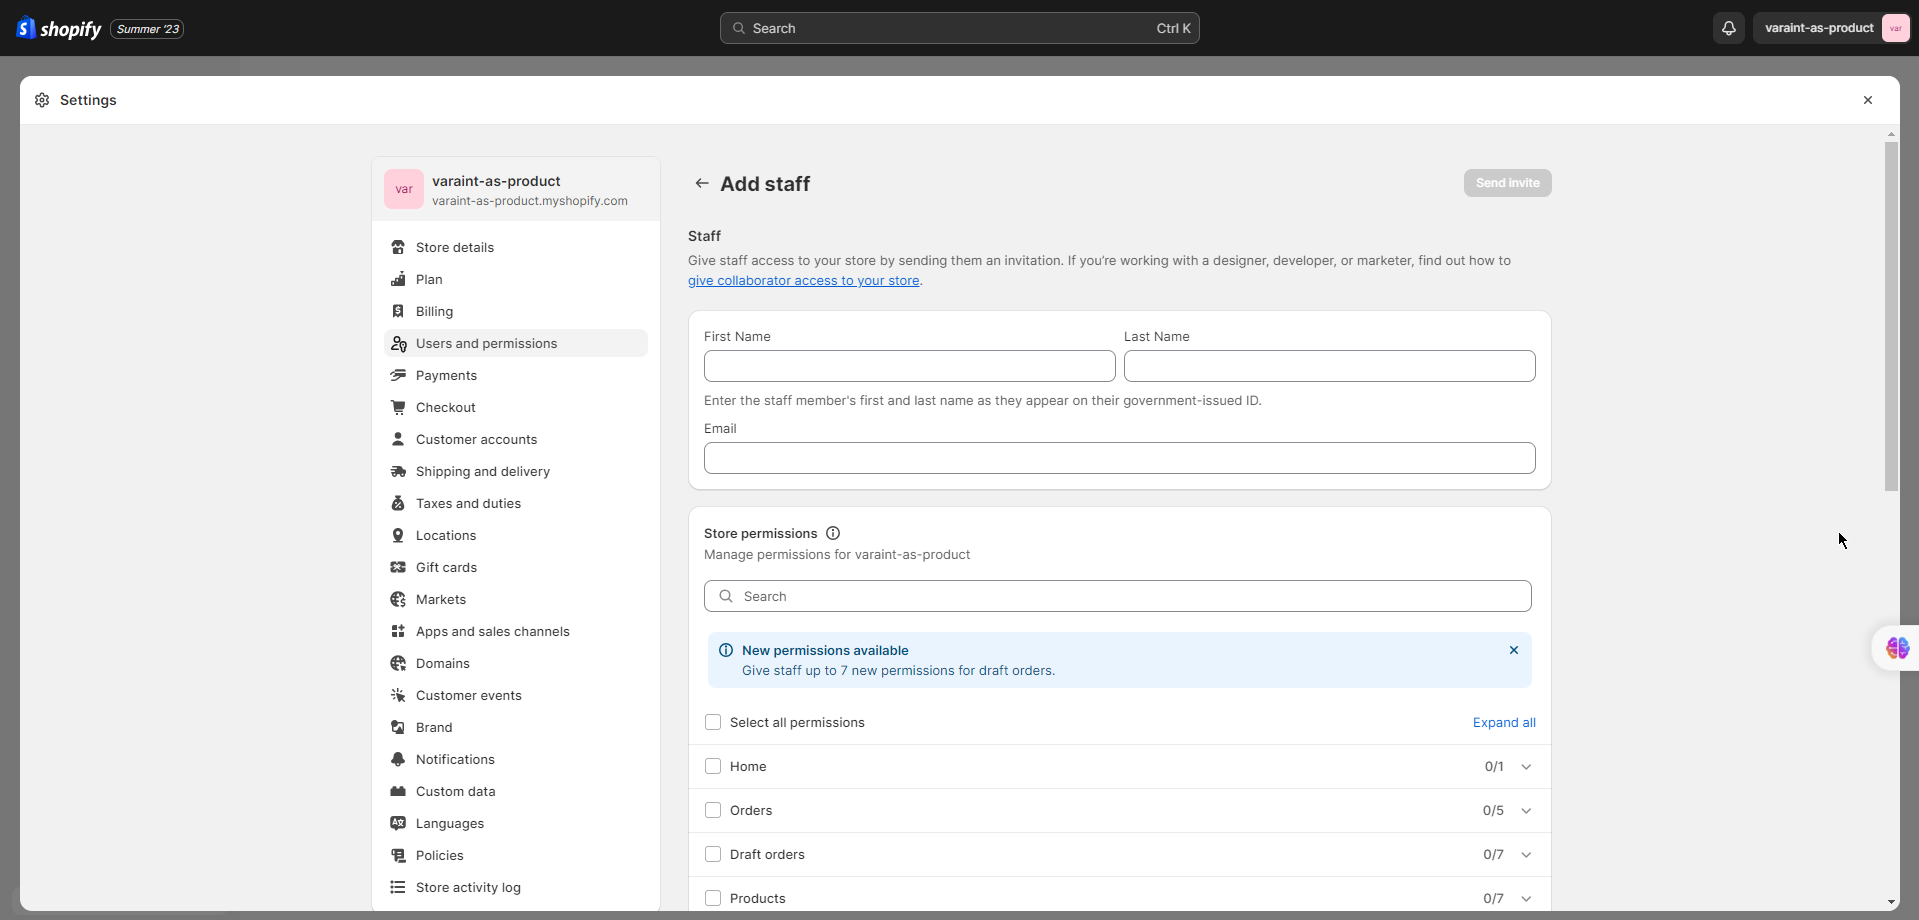
Task: Close the Settings panel with X
Action: pyautogui.click(x=1867, y=100)
